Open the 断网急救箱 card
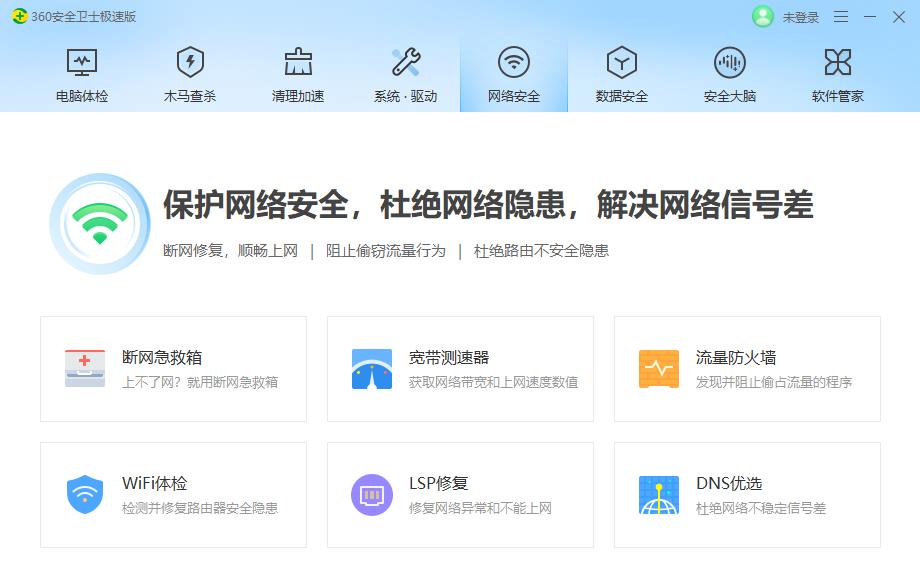This screenshot has width=920, height=580. 172,367
